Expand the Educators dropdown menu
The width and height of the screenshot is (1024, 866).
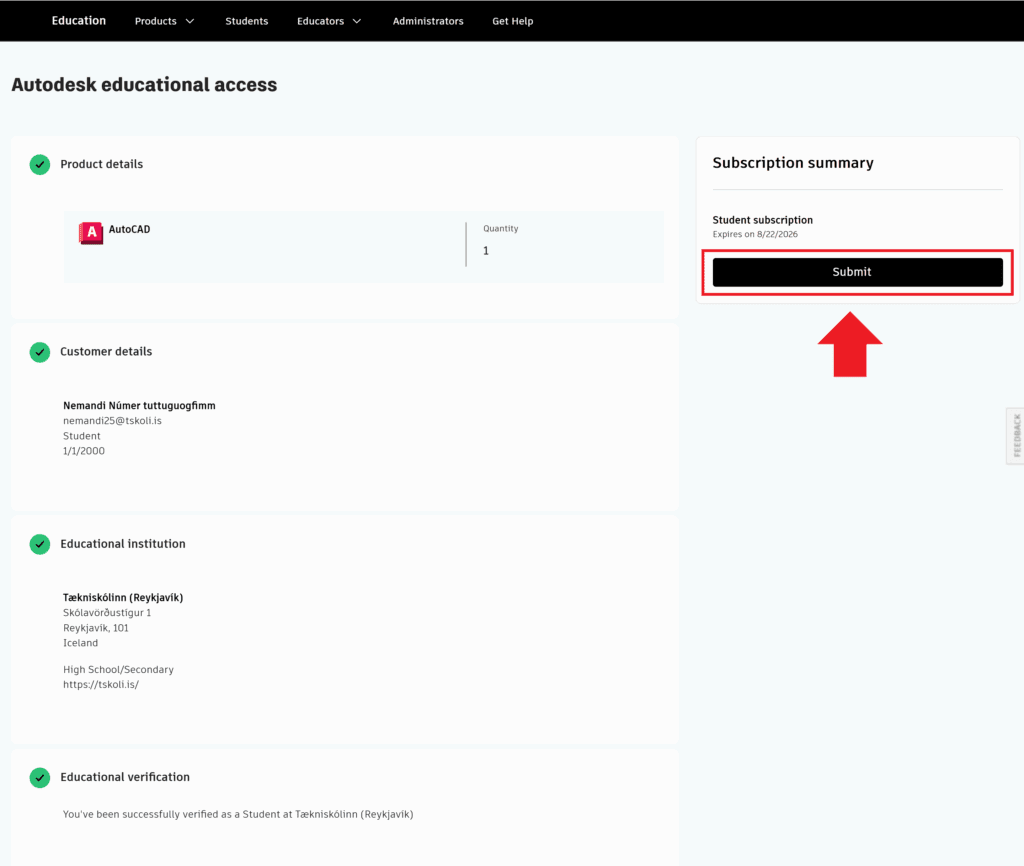329,21
